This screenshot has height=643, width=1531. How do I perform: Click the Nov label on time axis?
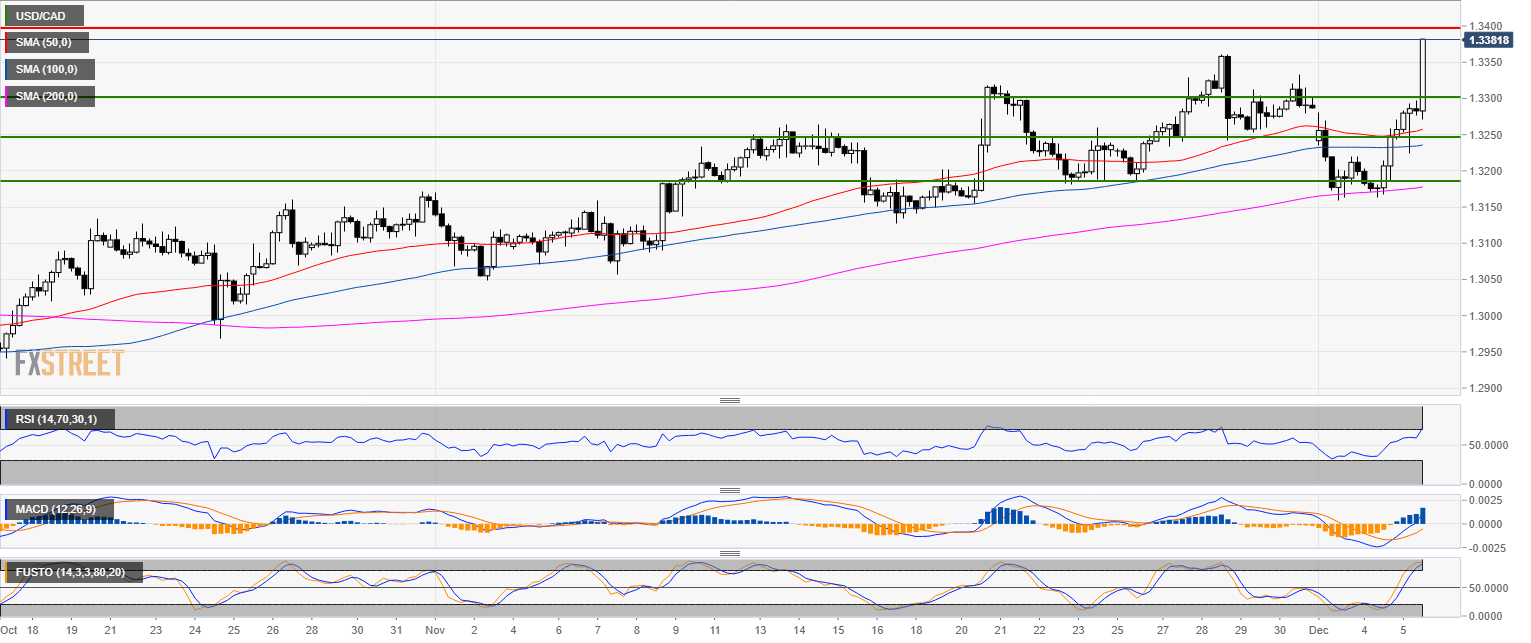pos(432,632)
